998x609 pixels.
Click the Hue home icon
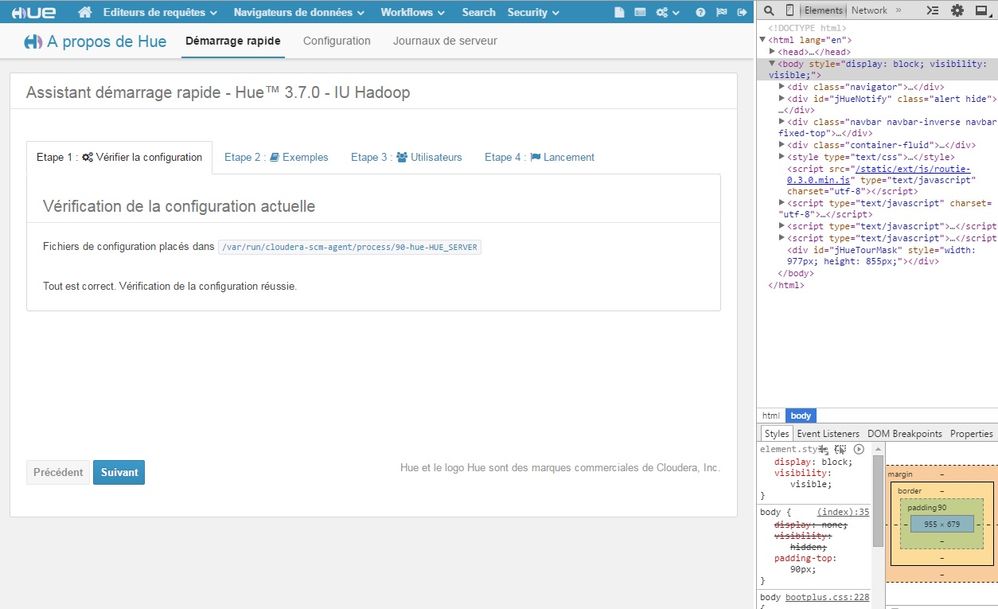87,12
